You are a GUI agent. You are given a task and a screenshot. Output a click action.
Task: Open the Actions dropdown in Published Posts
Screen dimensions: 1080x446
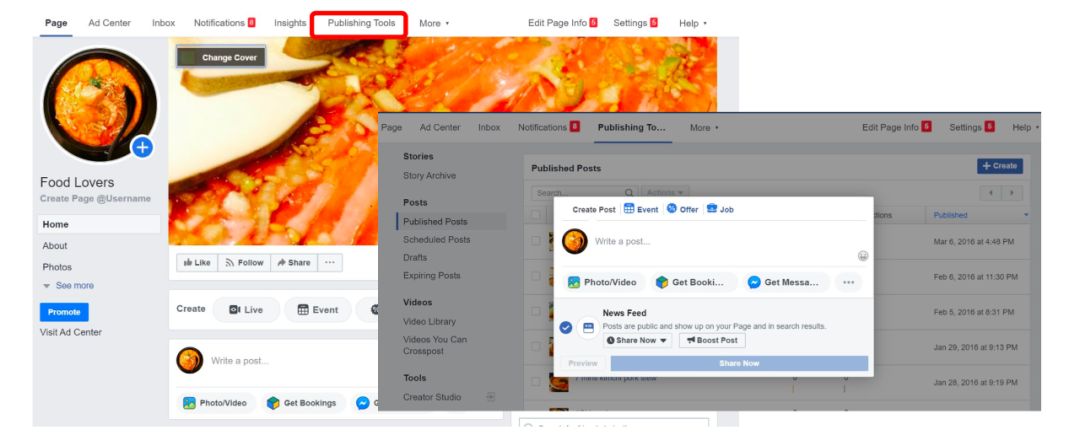(x=665, y=193)
